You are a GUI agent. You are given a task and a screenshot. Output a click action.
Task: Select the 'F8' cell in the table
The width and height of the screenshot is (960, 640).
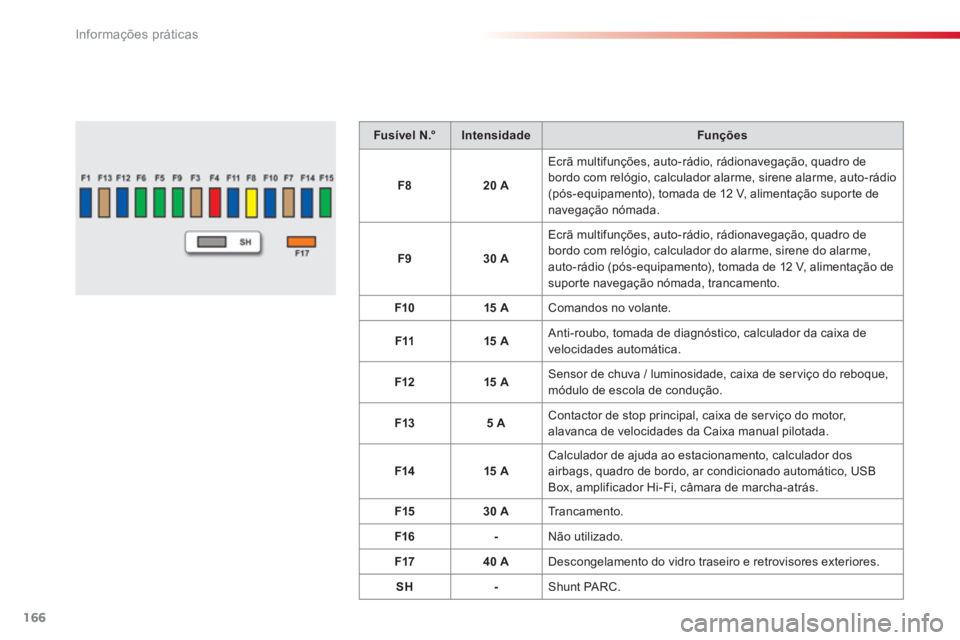tap(405, 186)
